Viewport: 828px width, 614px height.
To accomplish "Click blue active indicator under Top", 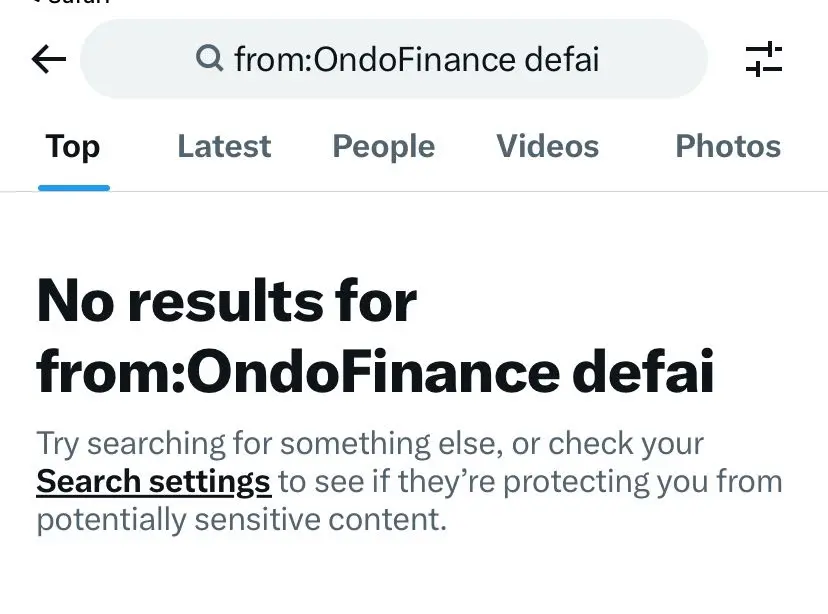I will [74, 188].
